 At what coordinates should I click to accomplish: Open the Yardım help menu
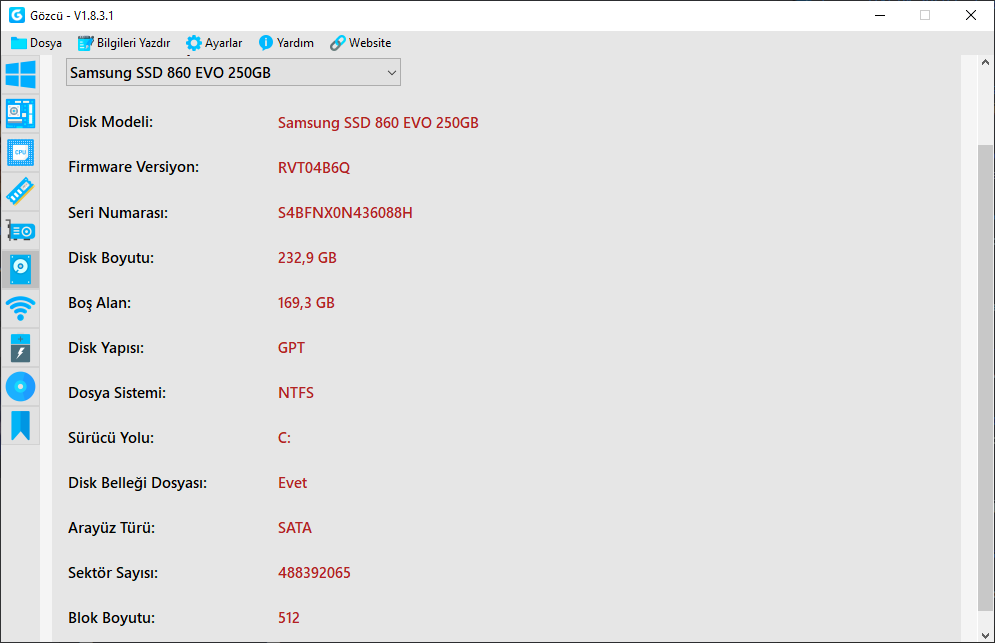point(286,43)
